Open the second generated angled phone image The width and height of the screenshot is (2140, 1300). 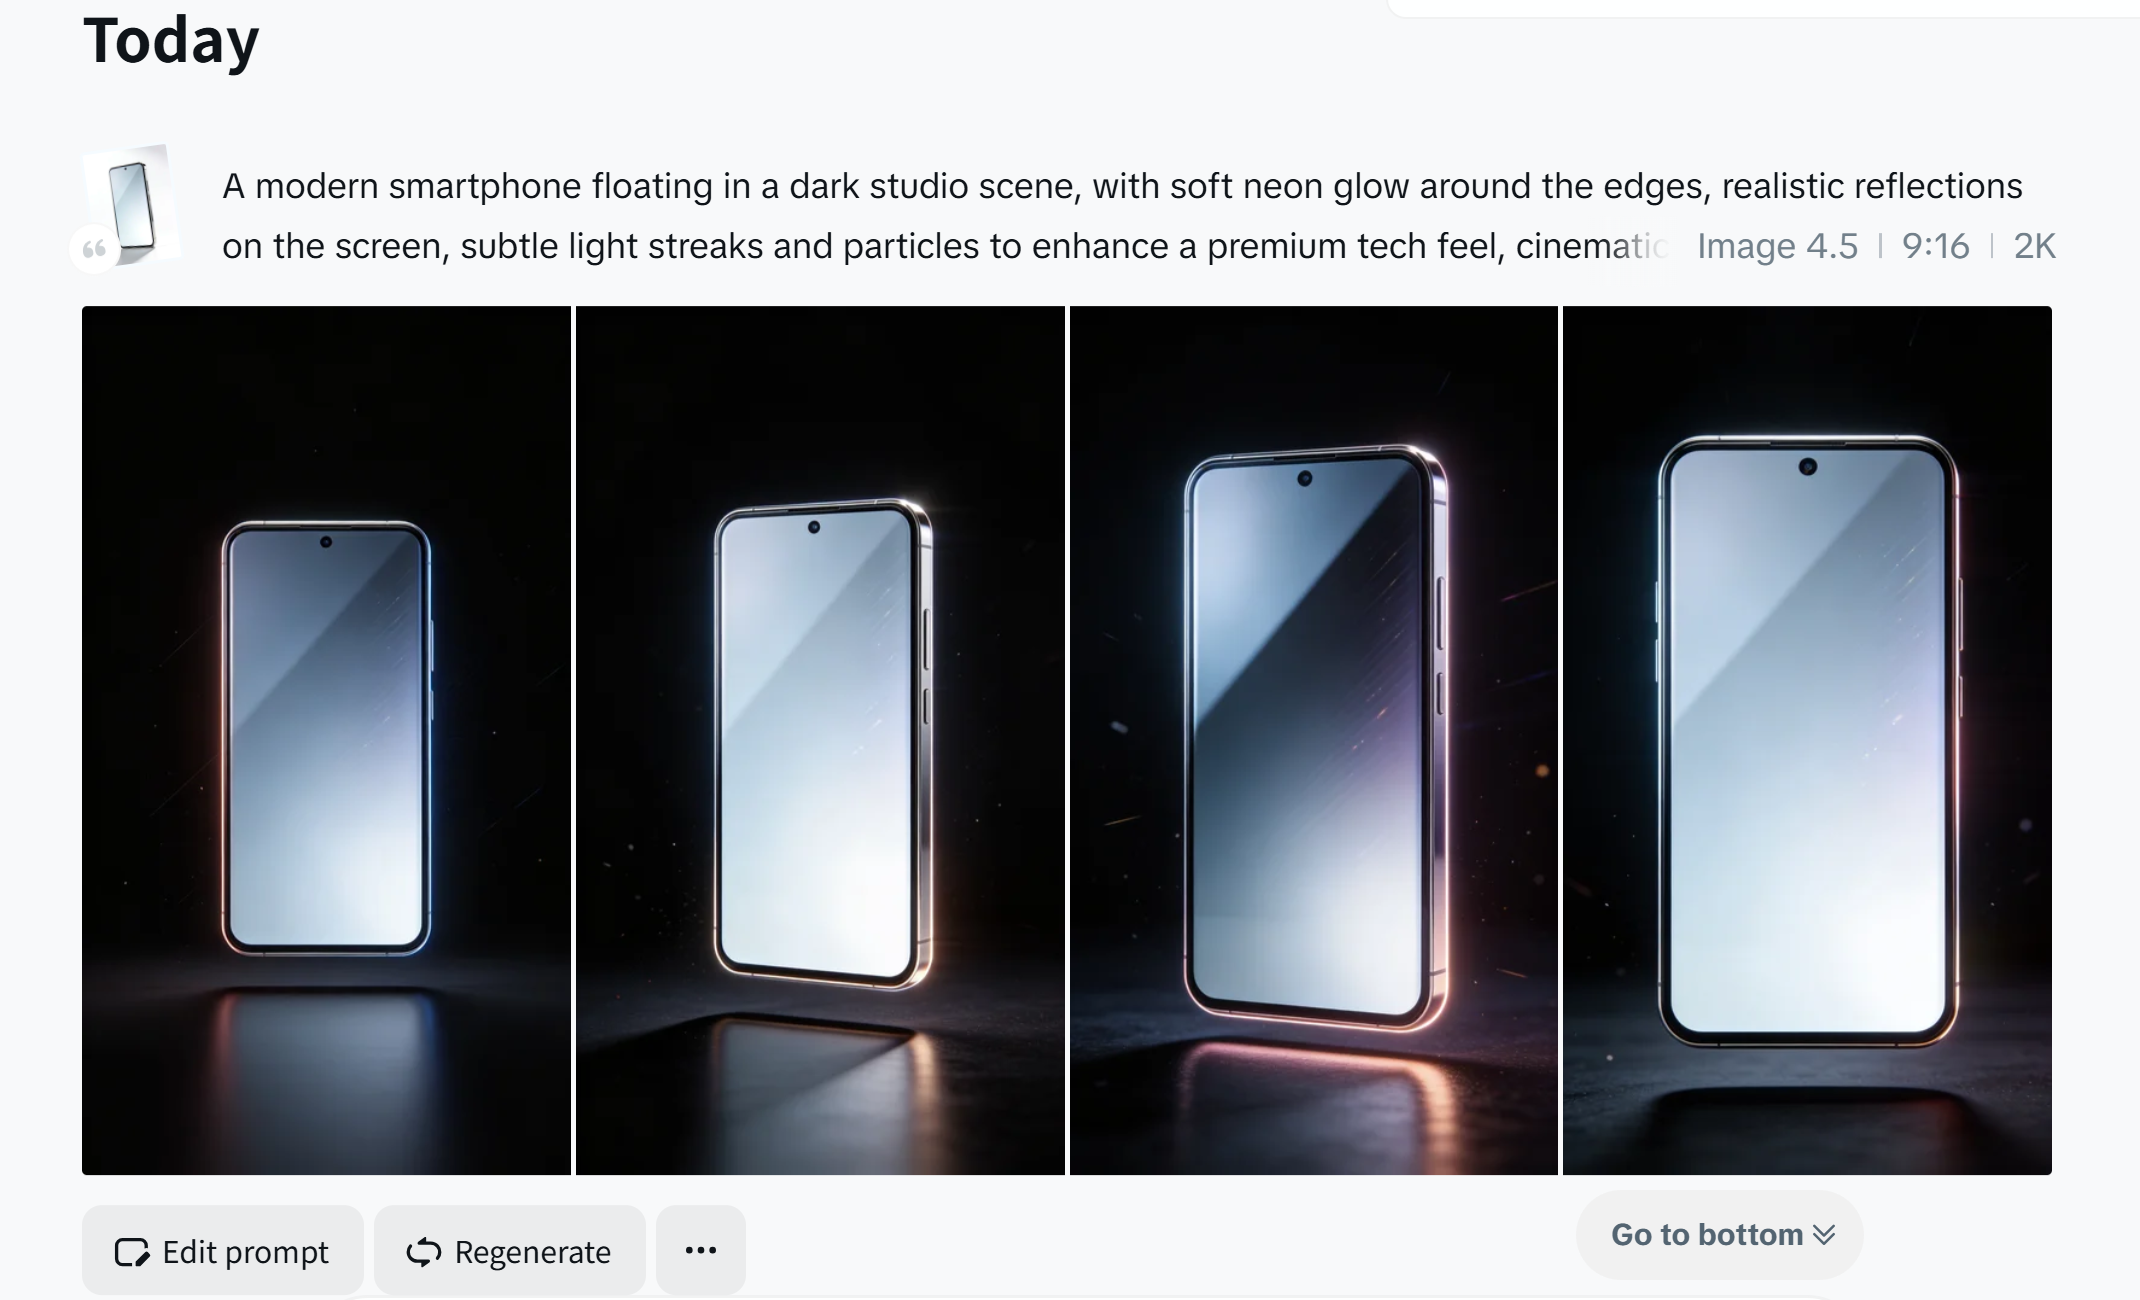pos(820,740)
